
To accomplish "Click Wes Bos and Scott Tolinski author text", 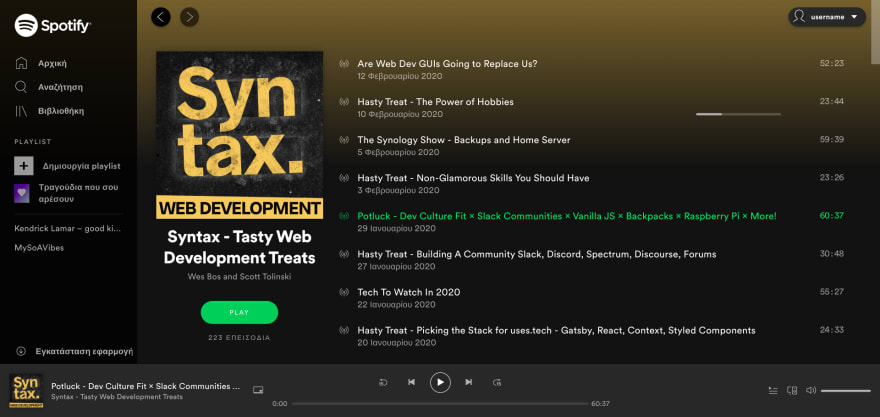I will pyautogui.click(x=240, y=277).
